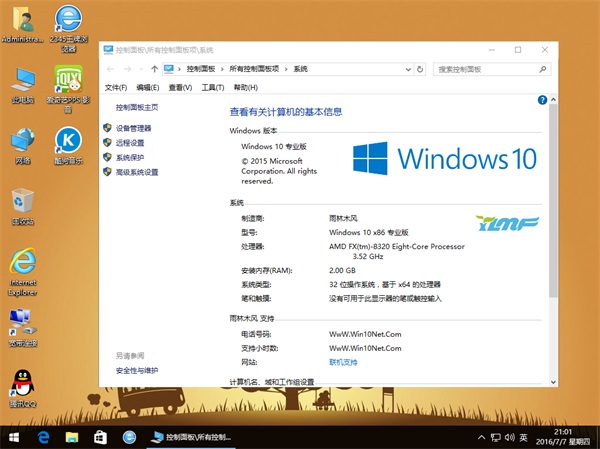Viewport: 600px width, 449px height.
Task: Click the blue help question mark icon
Action: [x=542, y=101]
